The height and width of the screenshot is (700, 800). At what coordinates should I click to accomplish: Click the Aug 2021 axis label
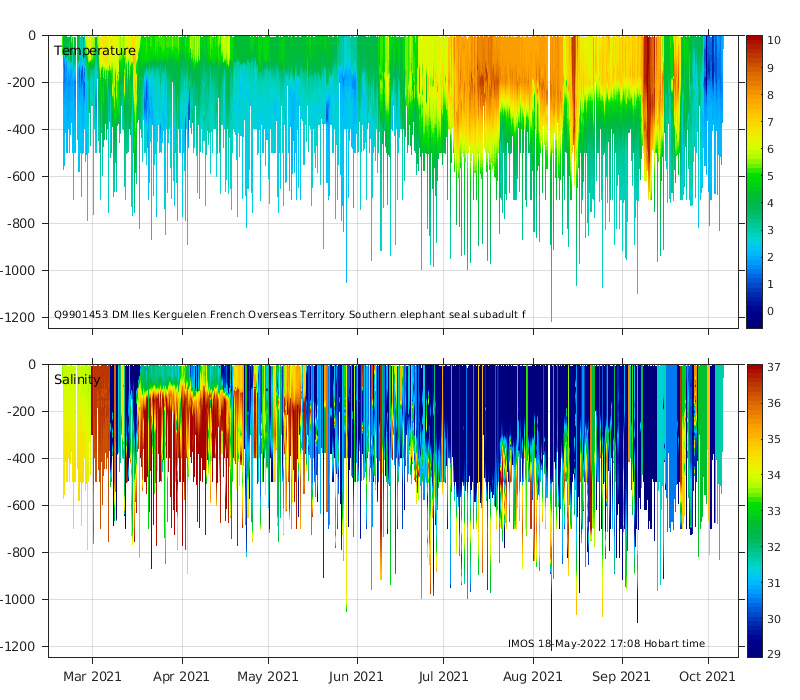click(533, 677)
